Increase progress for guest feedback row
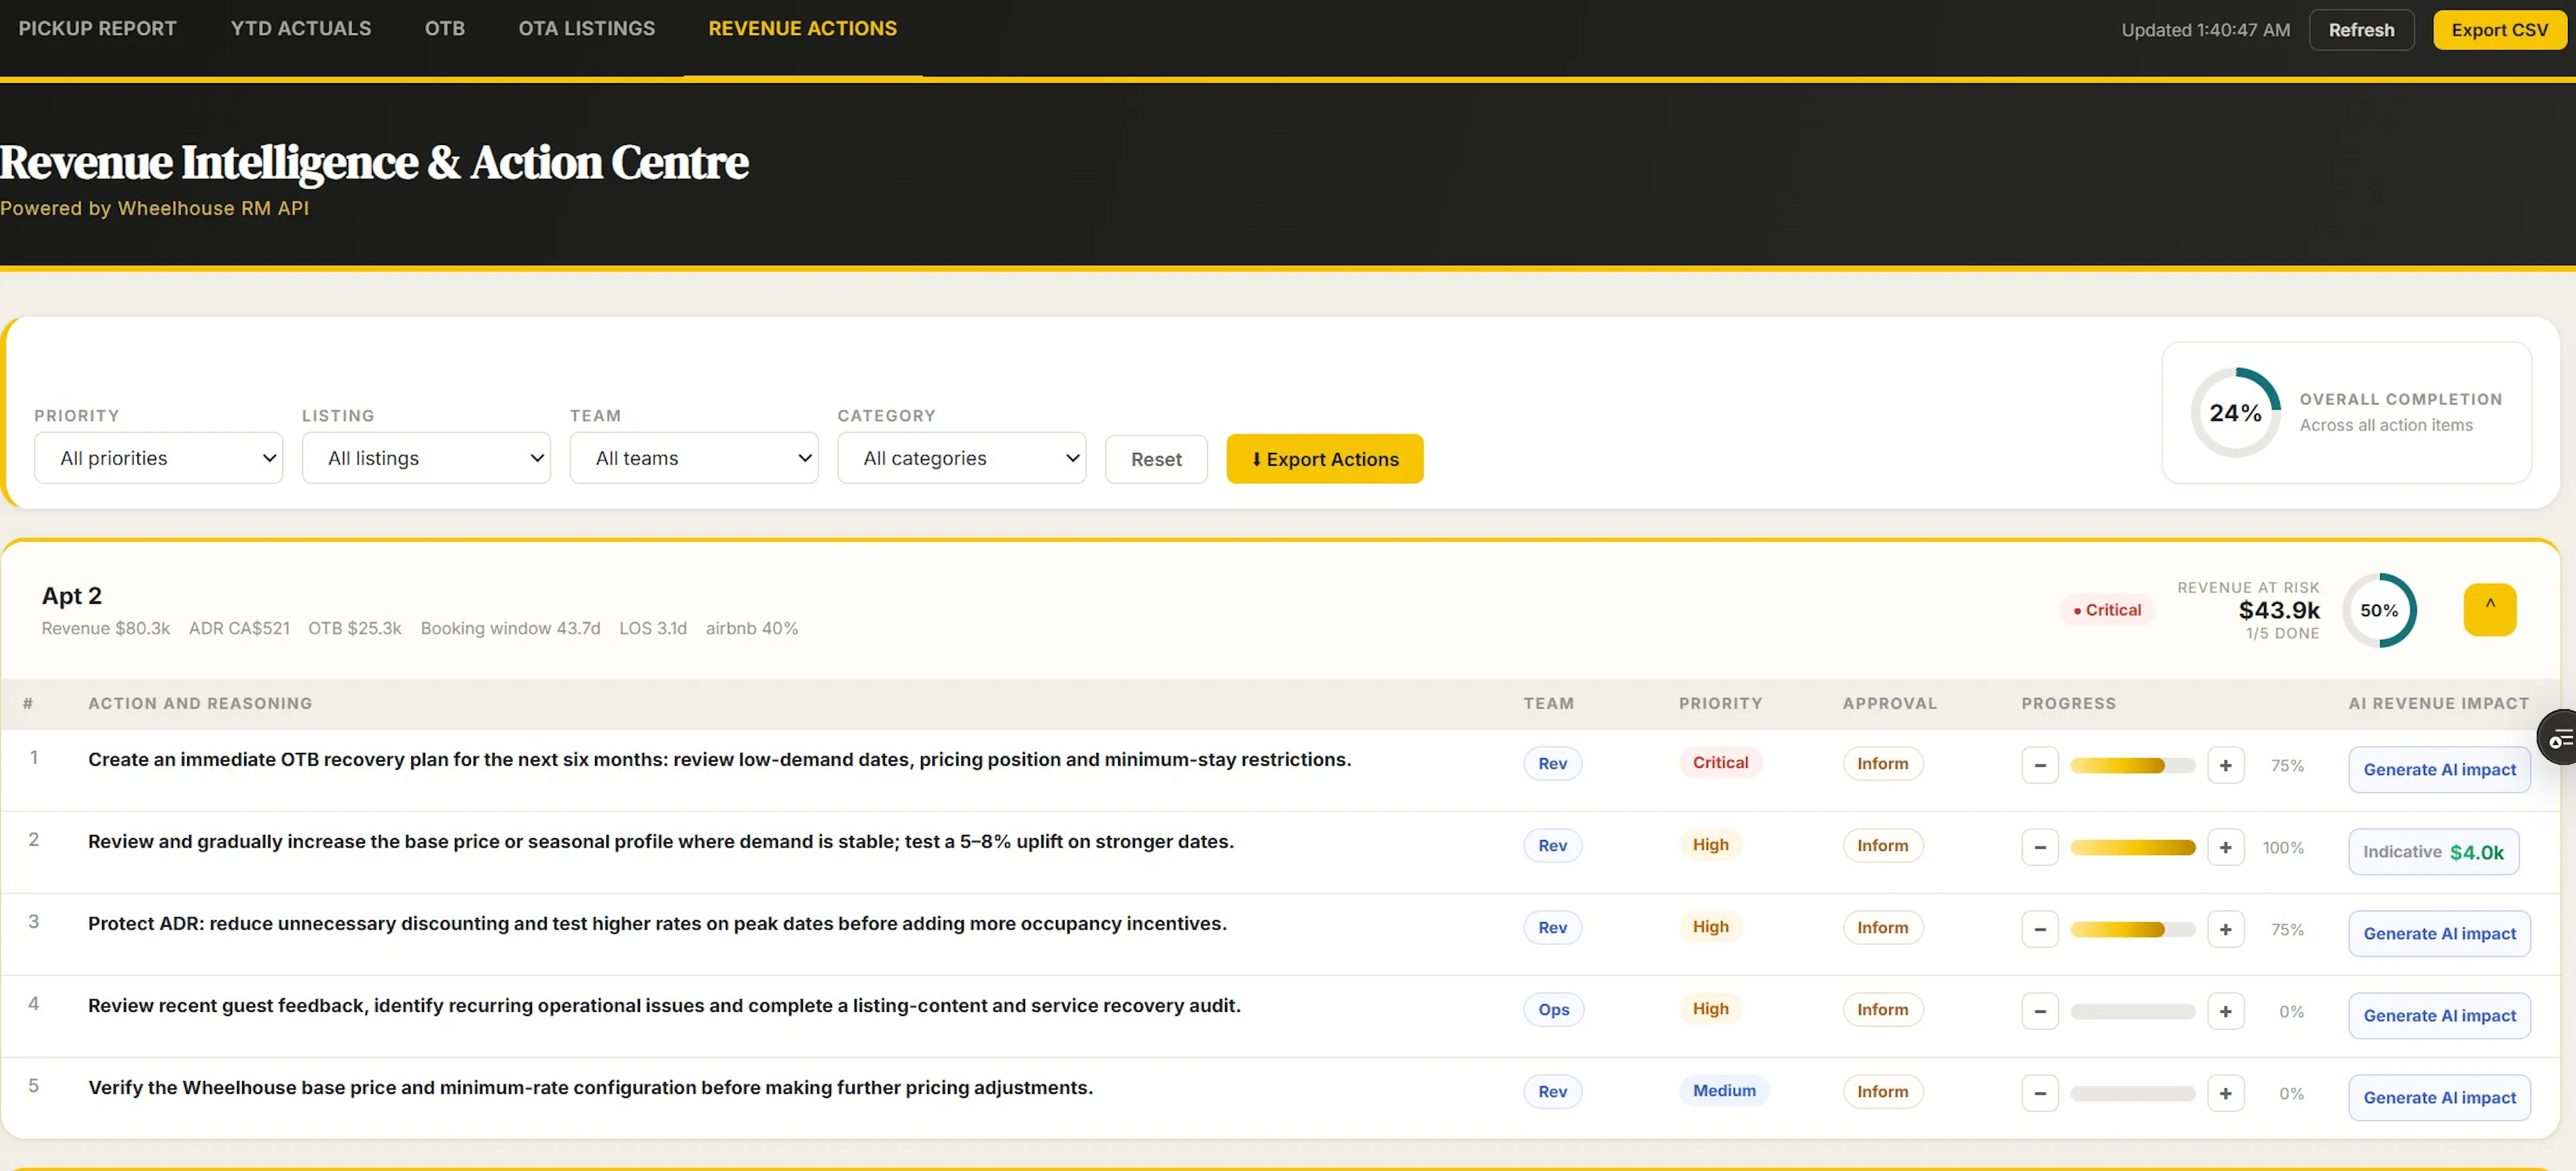The height and width of the screenshot is (1171, 2576). 2225,1012
